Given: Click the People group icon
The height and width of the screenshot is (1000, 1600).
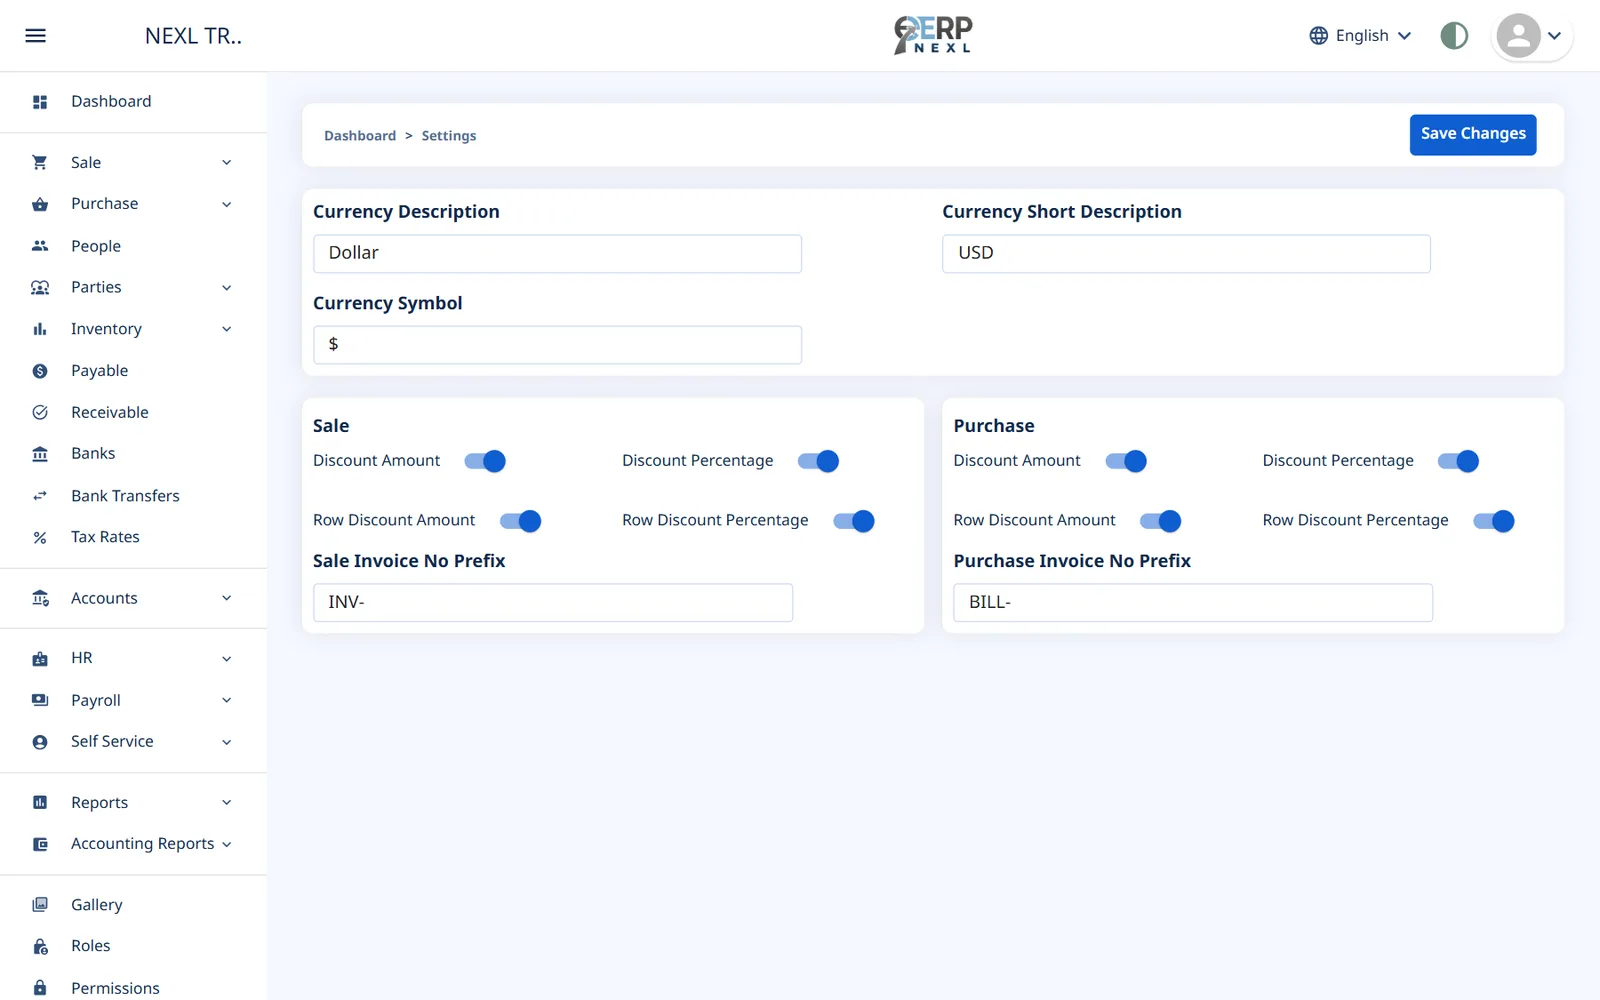Looking at the screenshot, I should pyautogui.click(x=40, y=246).
